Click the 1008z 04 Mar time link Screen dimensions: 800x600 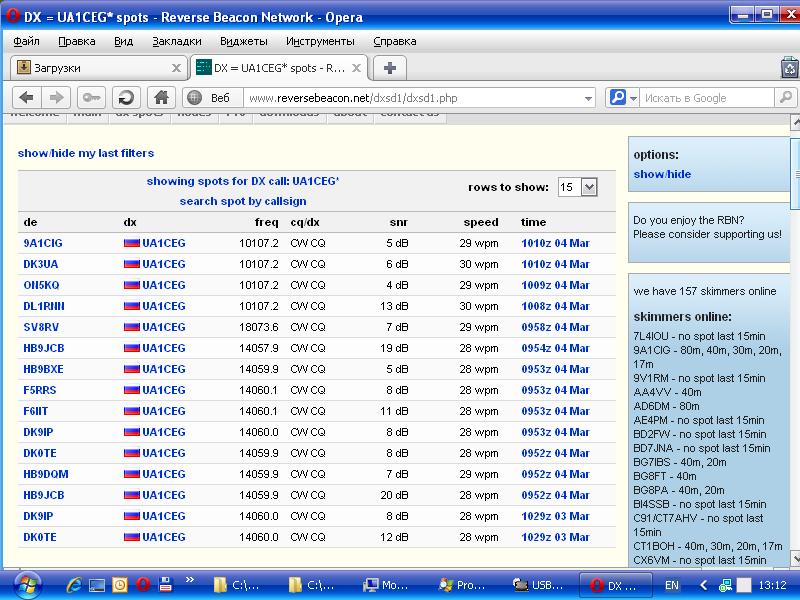click(x=555, y=306)
